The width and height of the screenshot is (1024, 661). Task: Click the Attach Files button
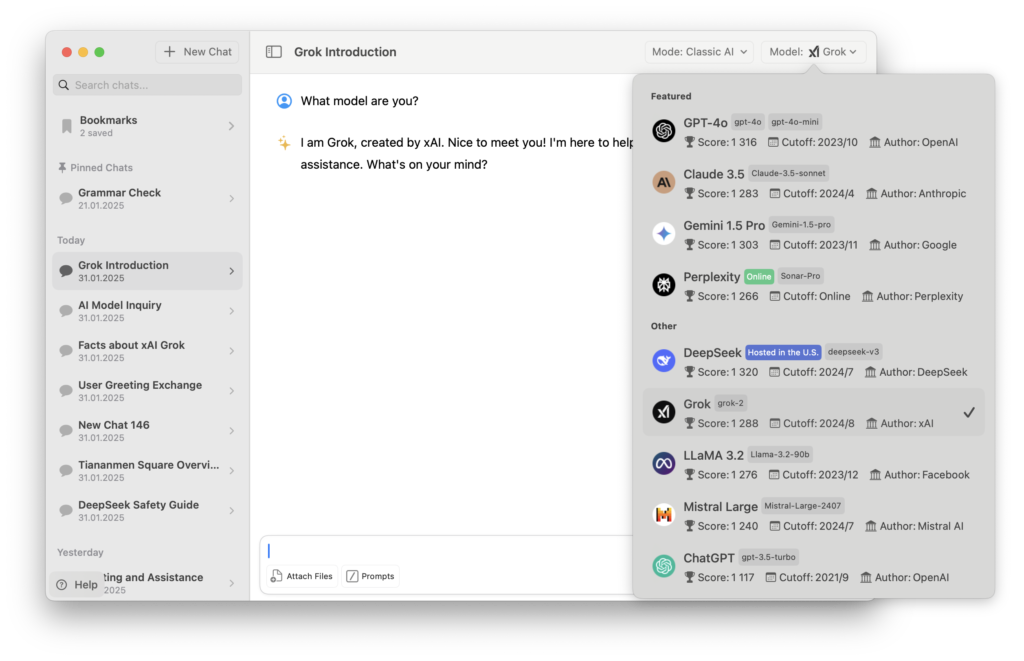click(302, 576)
